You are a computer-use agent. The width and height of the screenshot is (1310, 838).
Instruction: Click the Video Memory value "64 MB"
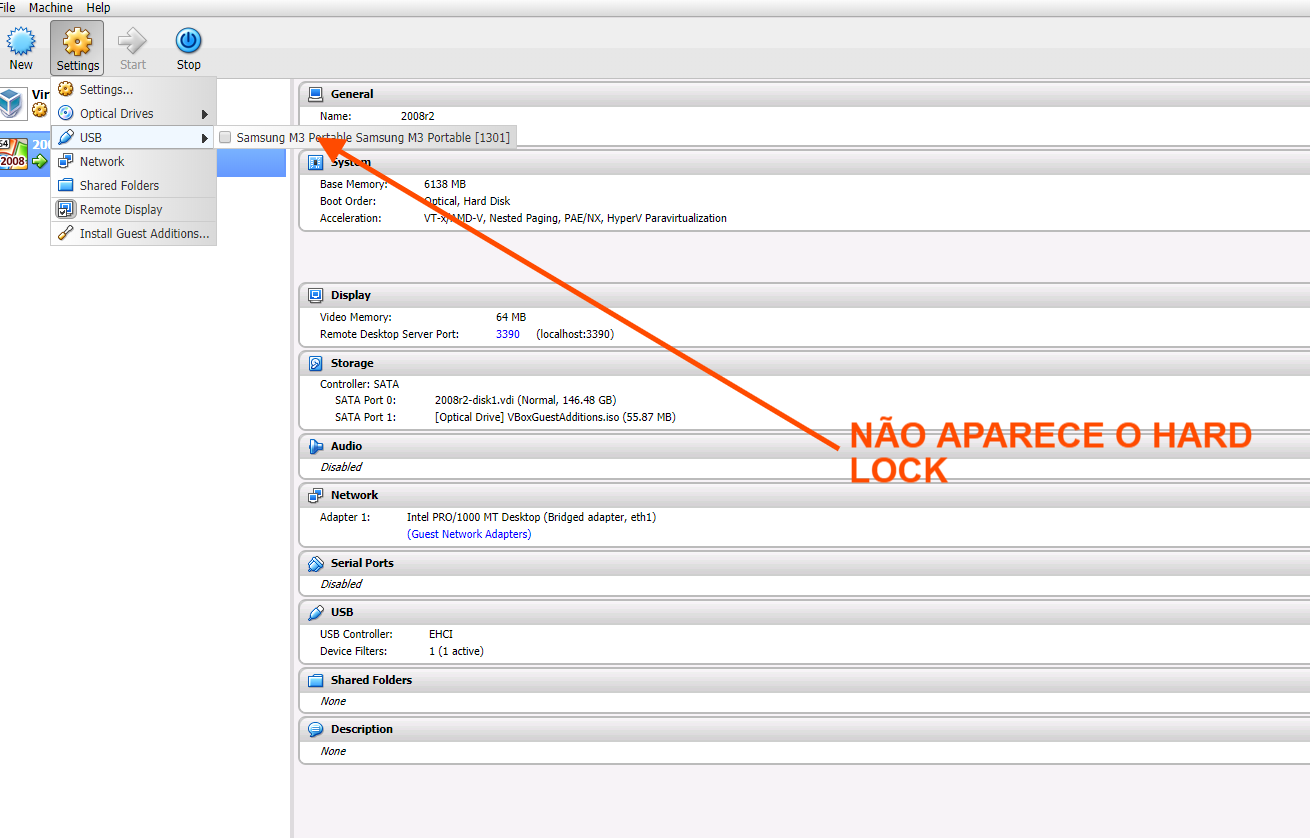point(511,317)
